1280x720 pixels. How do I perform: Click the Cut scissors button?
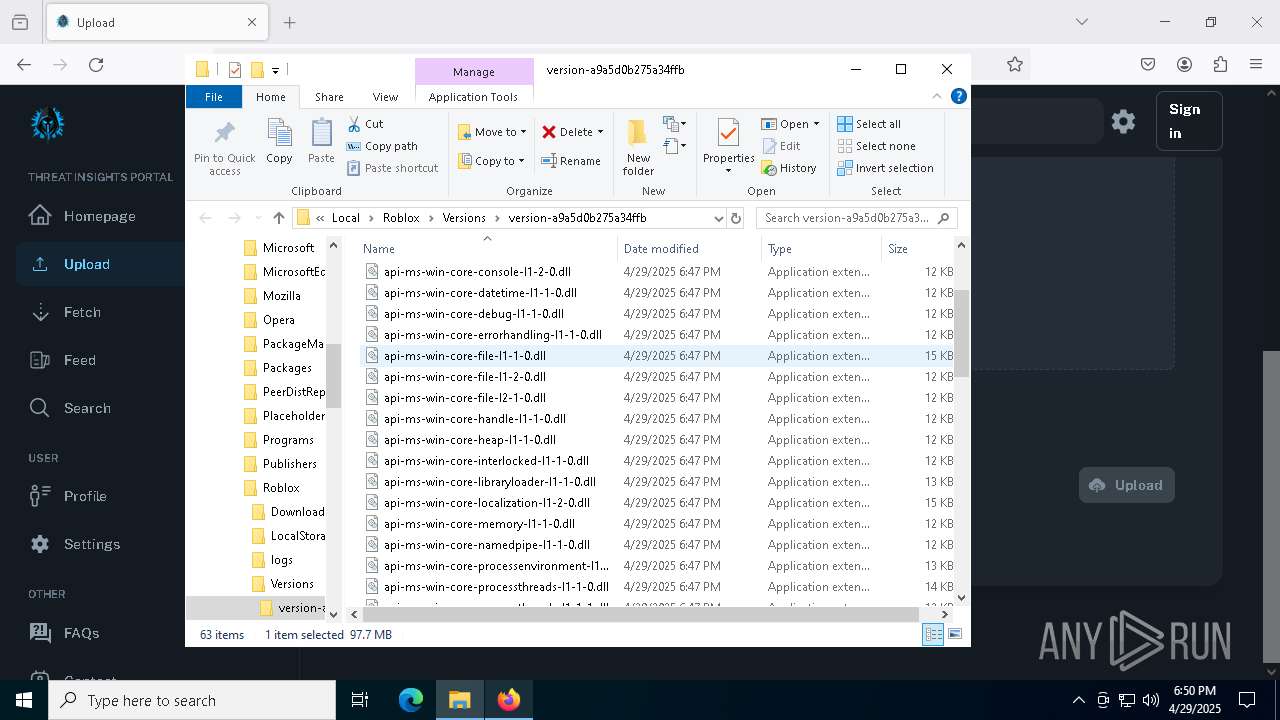pyautogui.click(x=365, y=124)
